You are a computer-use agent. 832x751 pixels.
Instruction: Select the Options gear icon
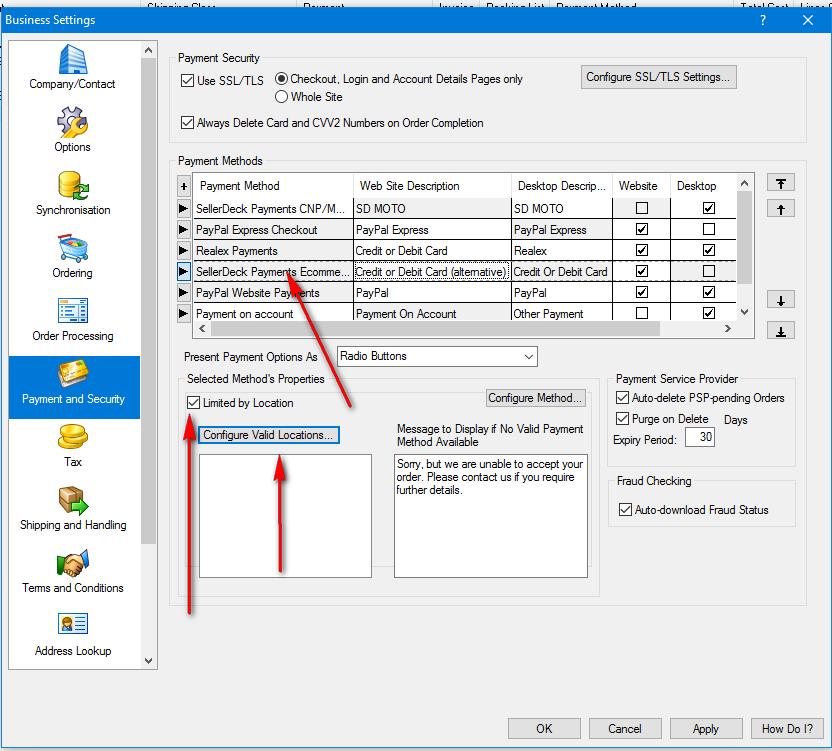pyautogui.click(x=73, y=123)
